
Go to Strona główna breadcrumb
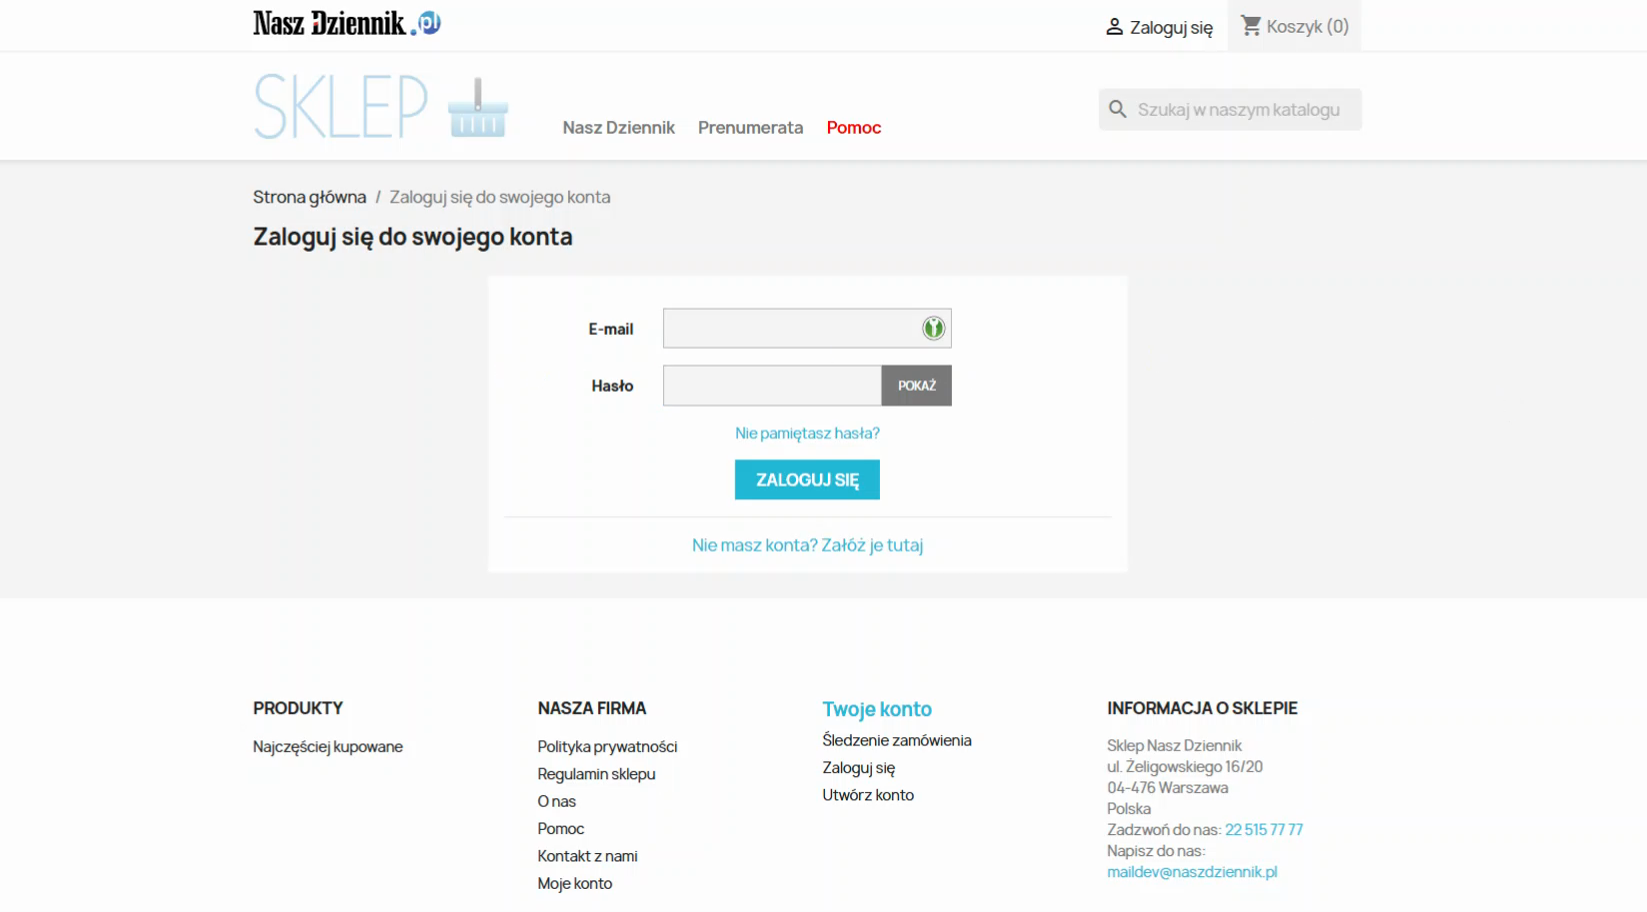coord(309,197)
